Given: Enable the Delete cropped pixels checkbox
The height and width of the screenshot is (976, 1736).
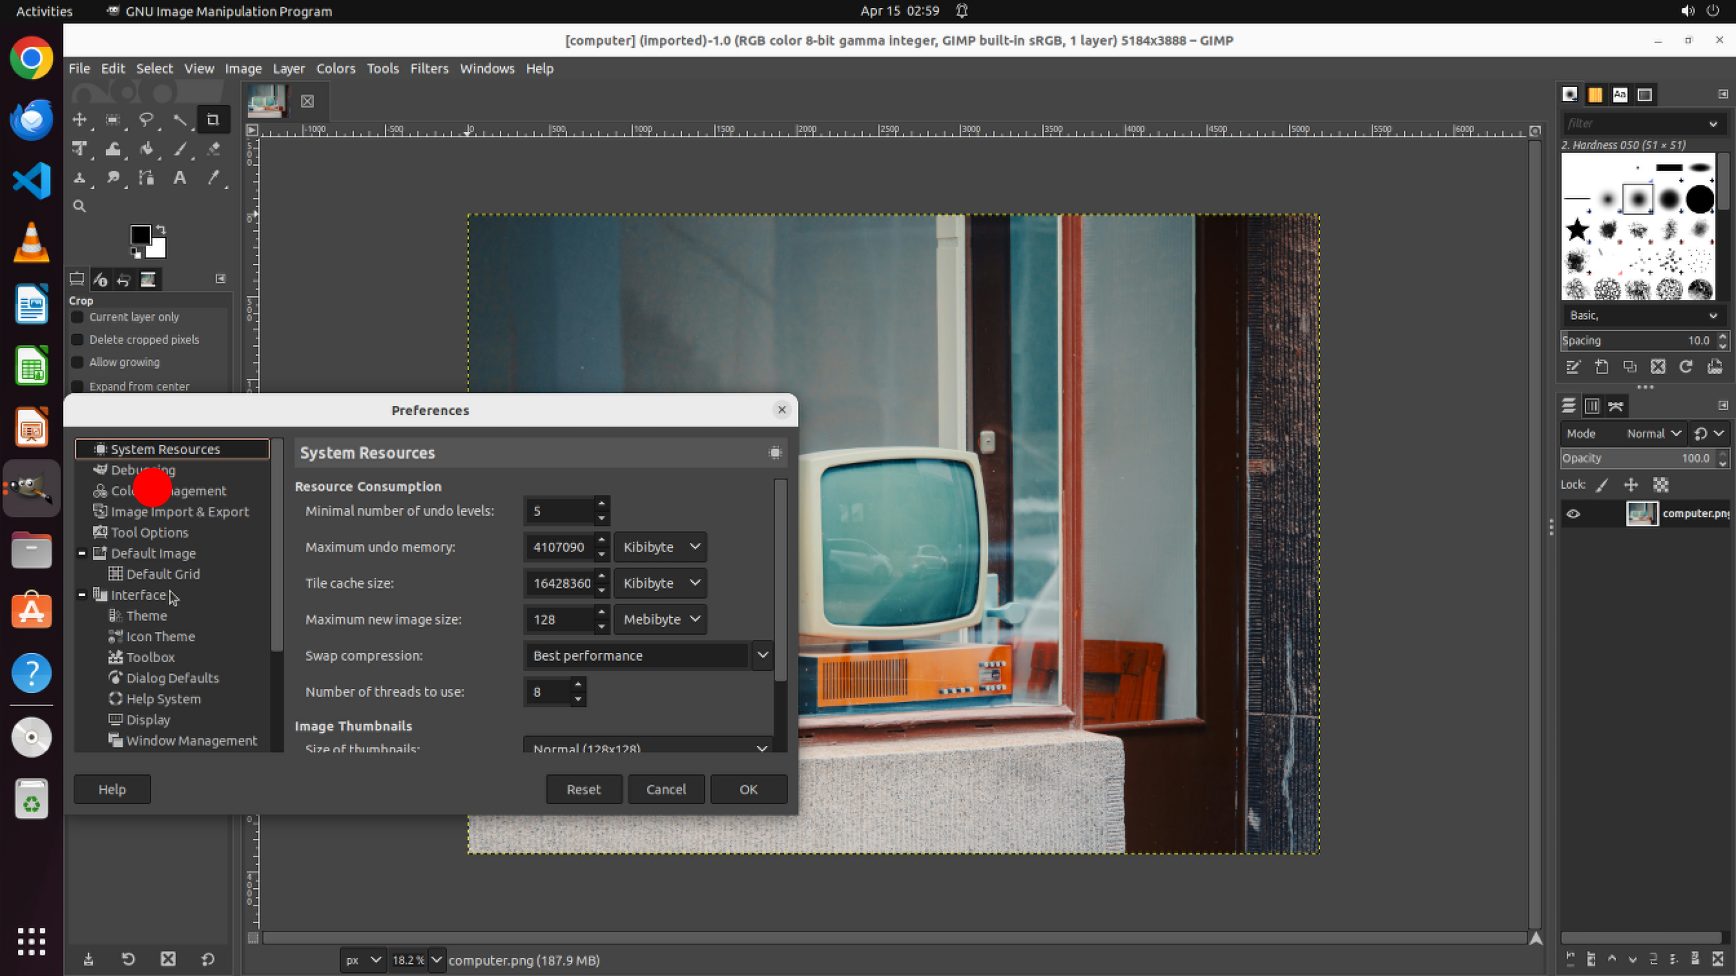Looking at the screenshot, I should point(77,340).
